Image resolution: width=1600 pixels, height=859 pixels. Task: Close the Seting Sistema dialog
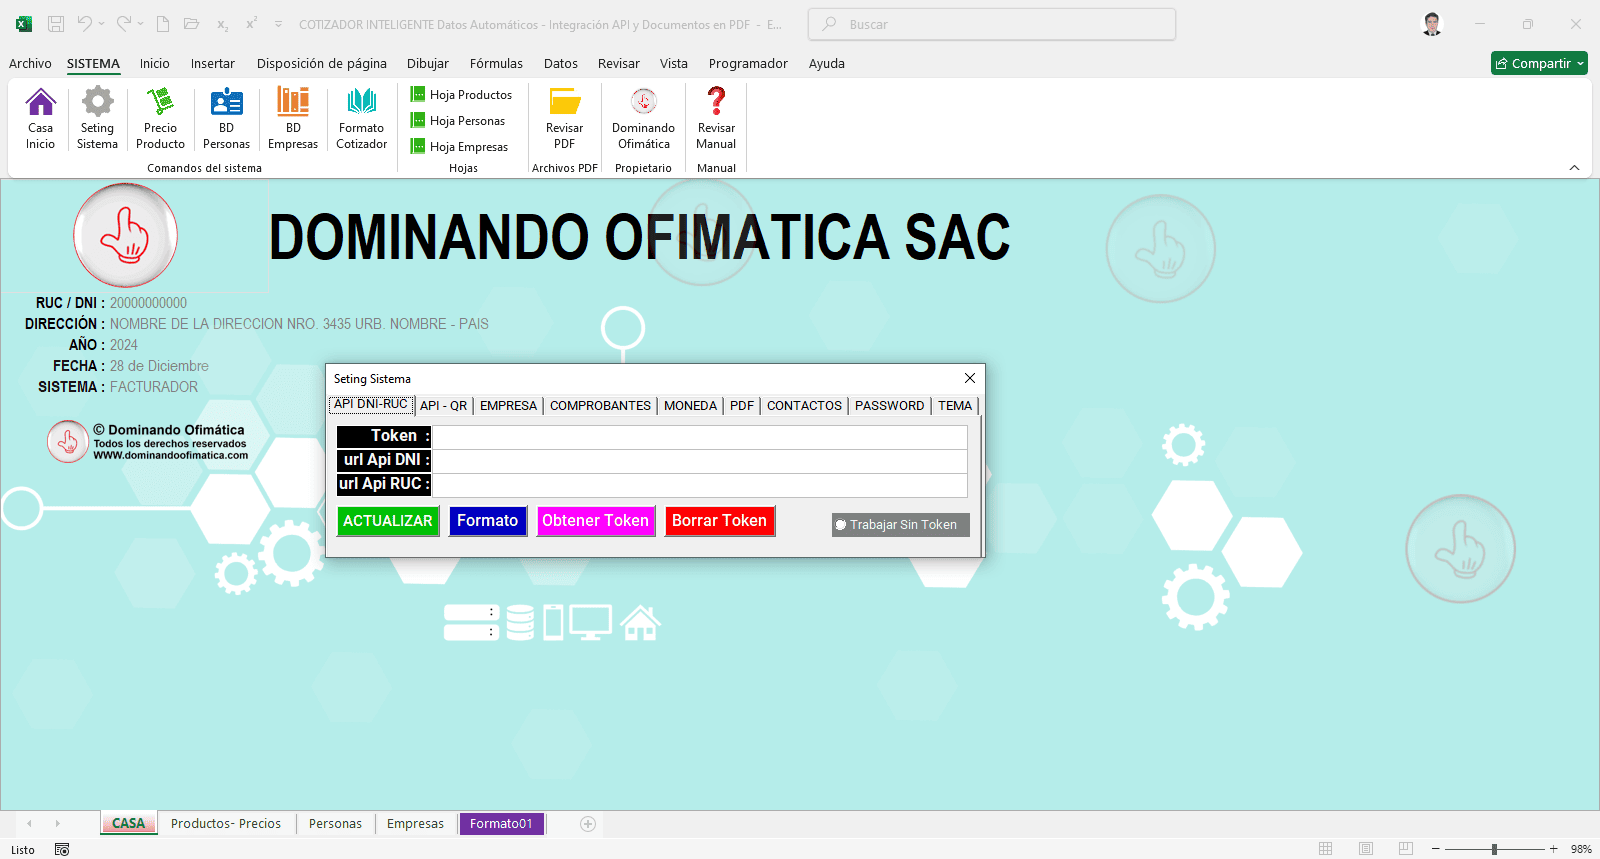point(969,378)
